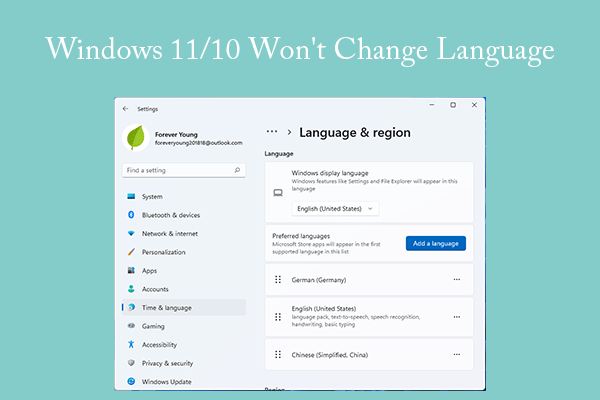Select the Chinese (Simplified, China) language row
Screen dimensions: 600x400
[x=369, y=355]
